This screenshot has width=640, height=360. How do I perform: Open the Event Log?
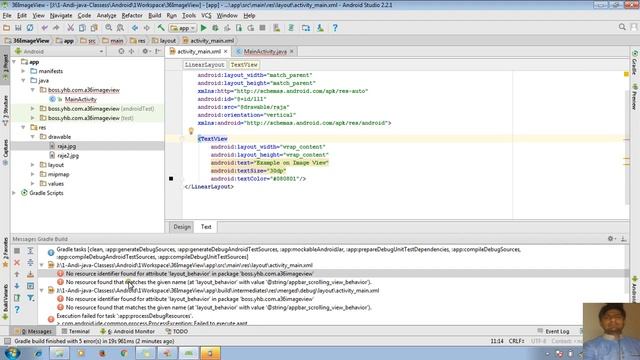click(553, 331)
